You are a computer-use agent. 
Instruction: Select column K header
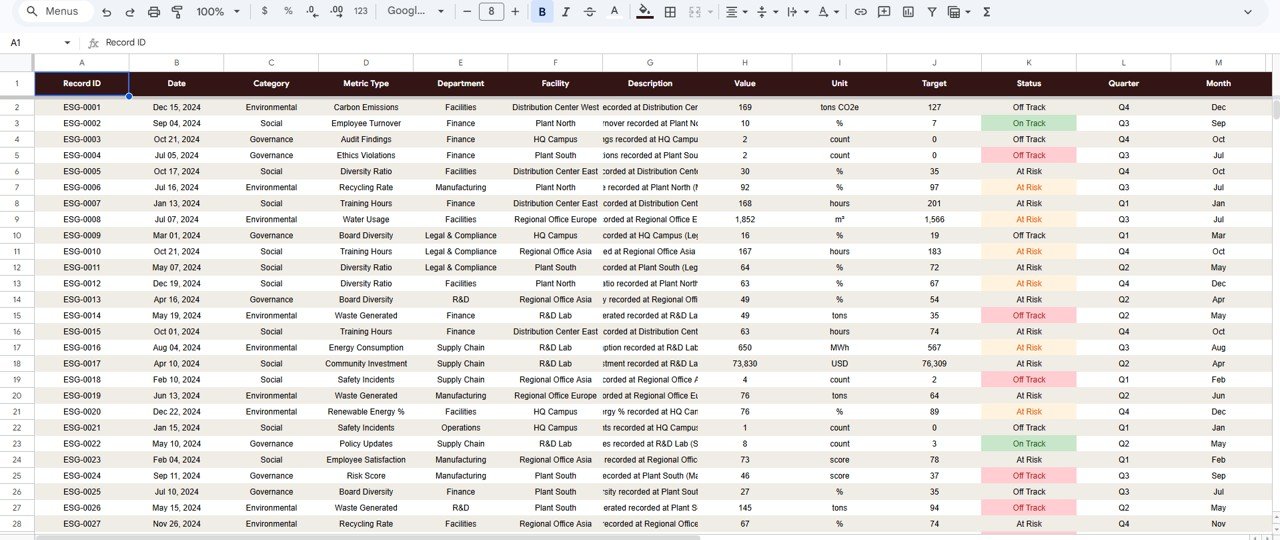[x=1029, y=63]
